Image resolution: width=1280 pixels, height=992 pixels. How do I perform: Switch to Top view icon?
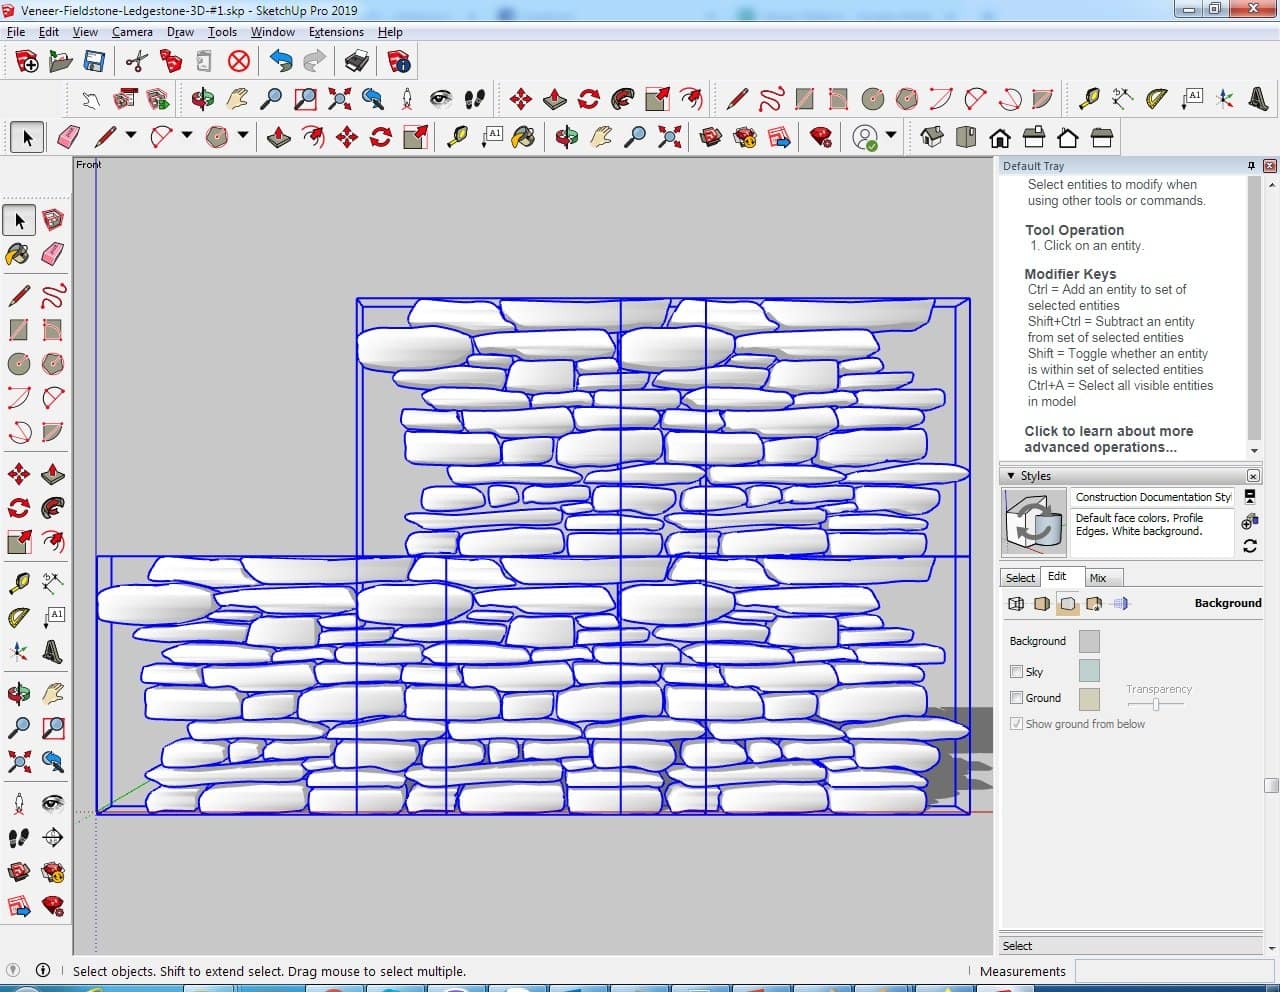(965, 137)
